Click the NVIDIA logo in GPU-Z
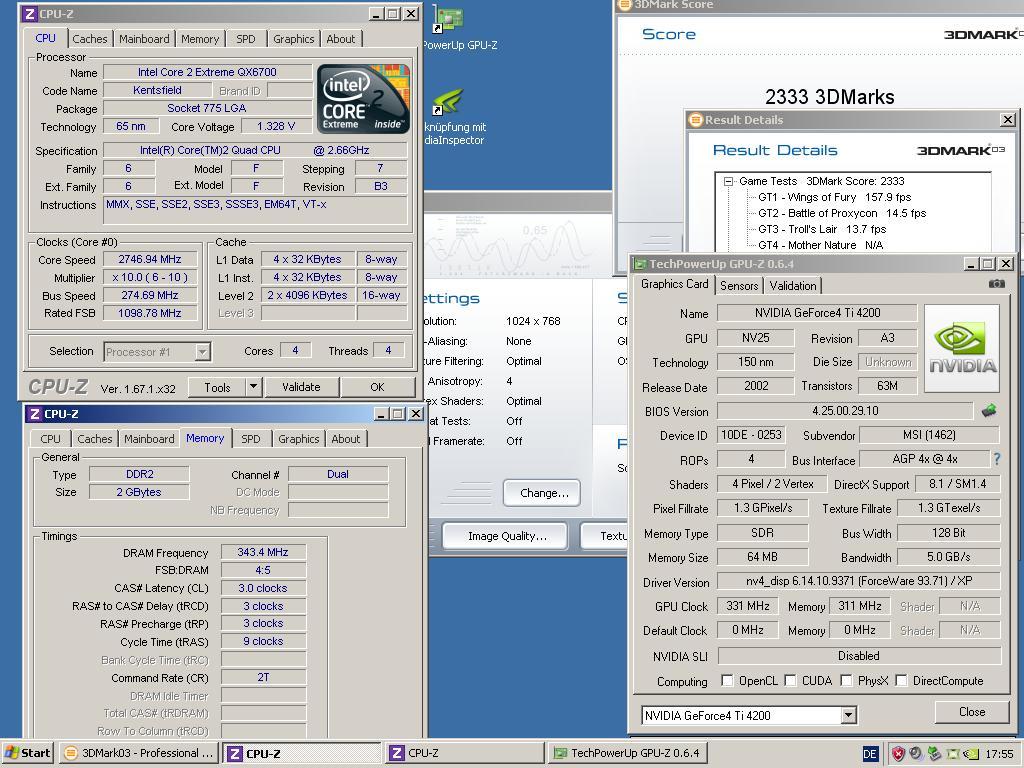 [x=962, y=348]
